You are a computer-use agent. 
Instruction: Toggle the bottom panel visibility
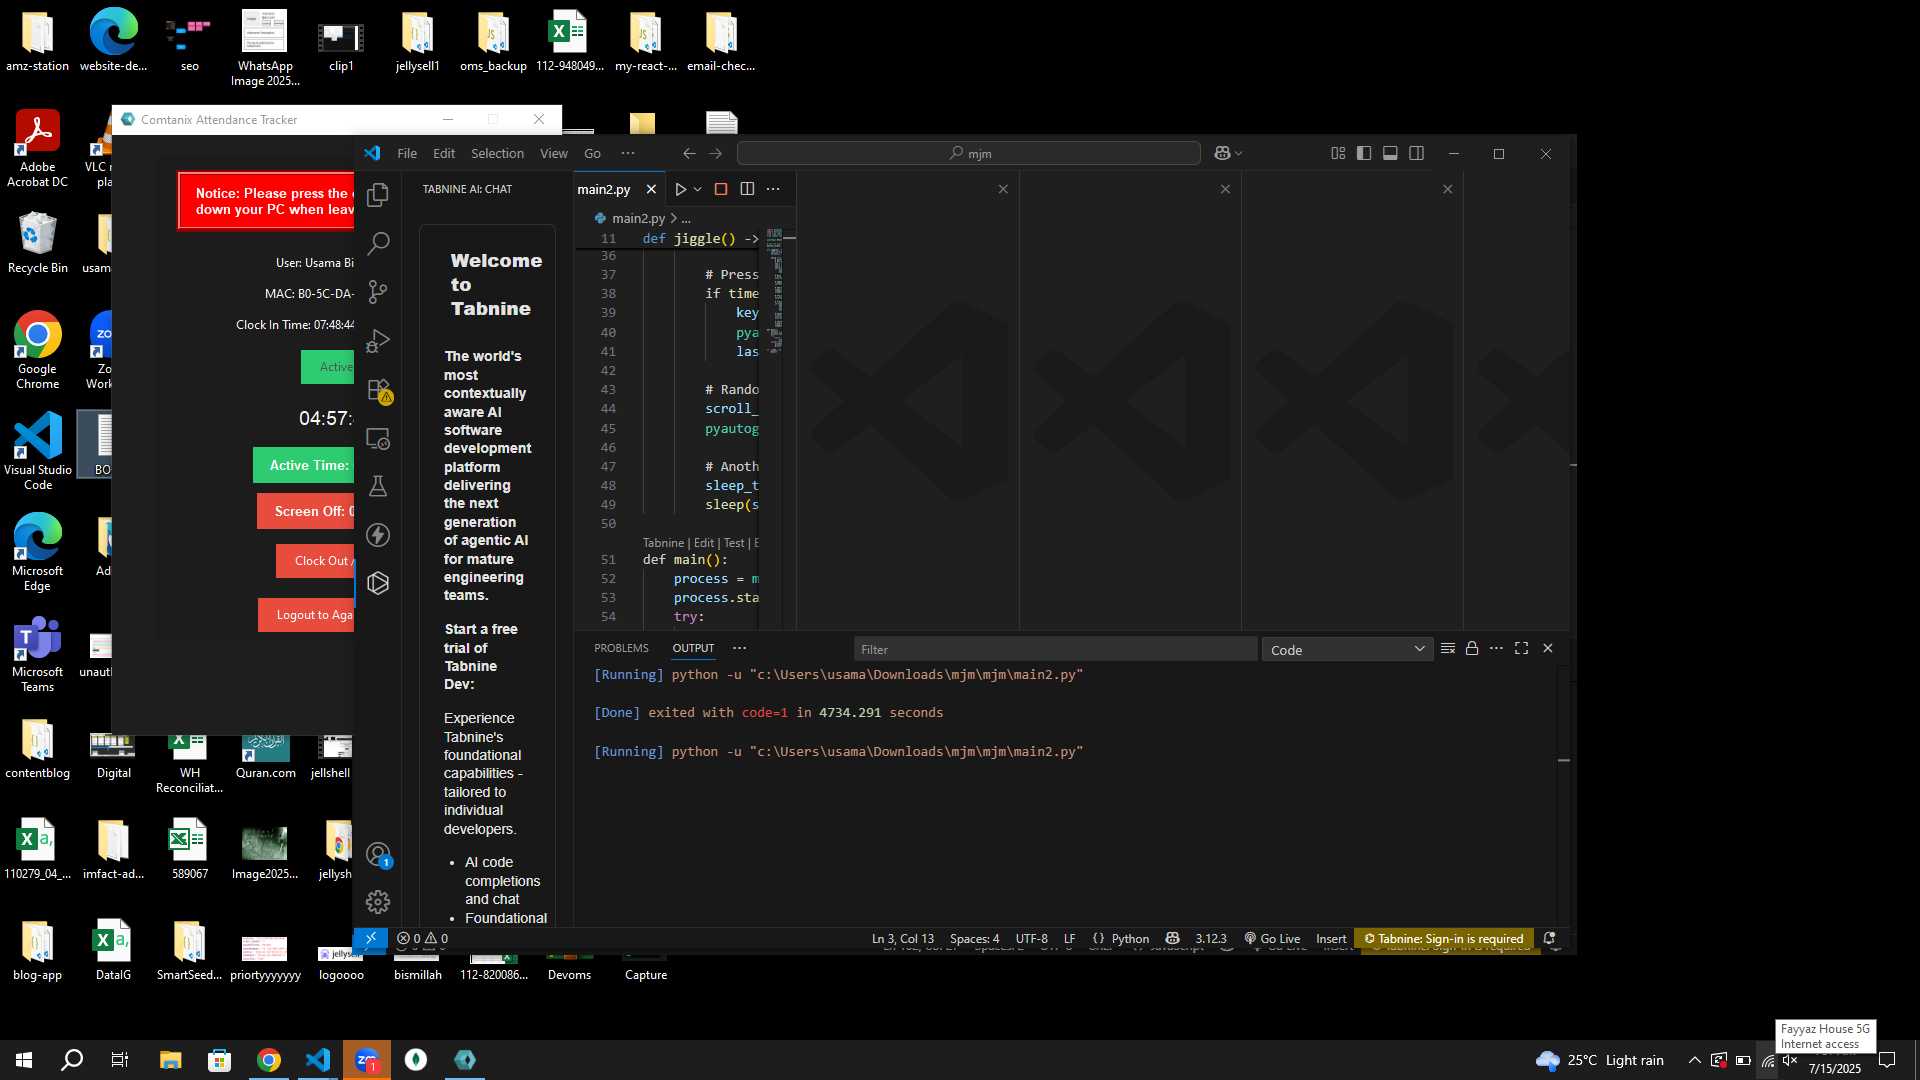coord(1390,153)
